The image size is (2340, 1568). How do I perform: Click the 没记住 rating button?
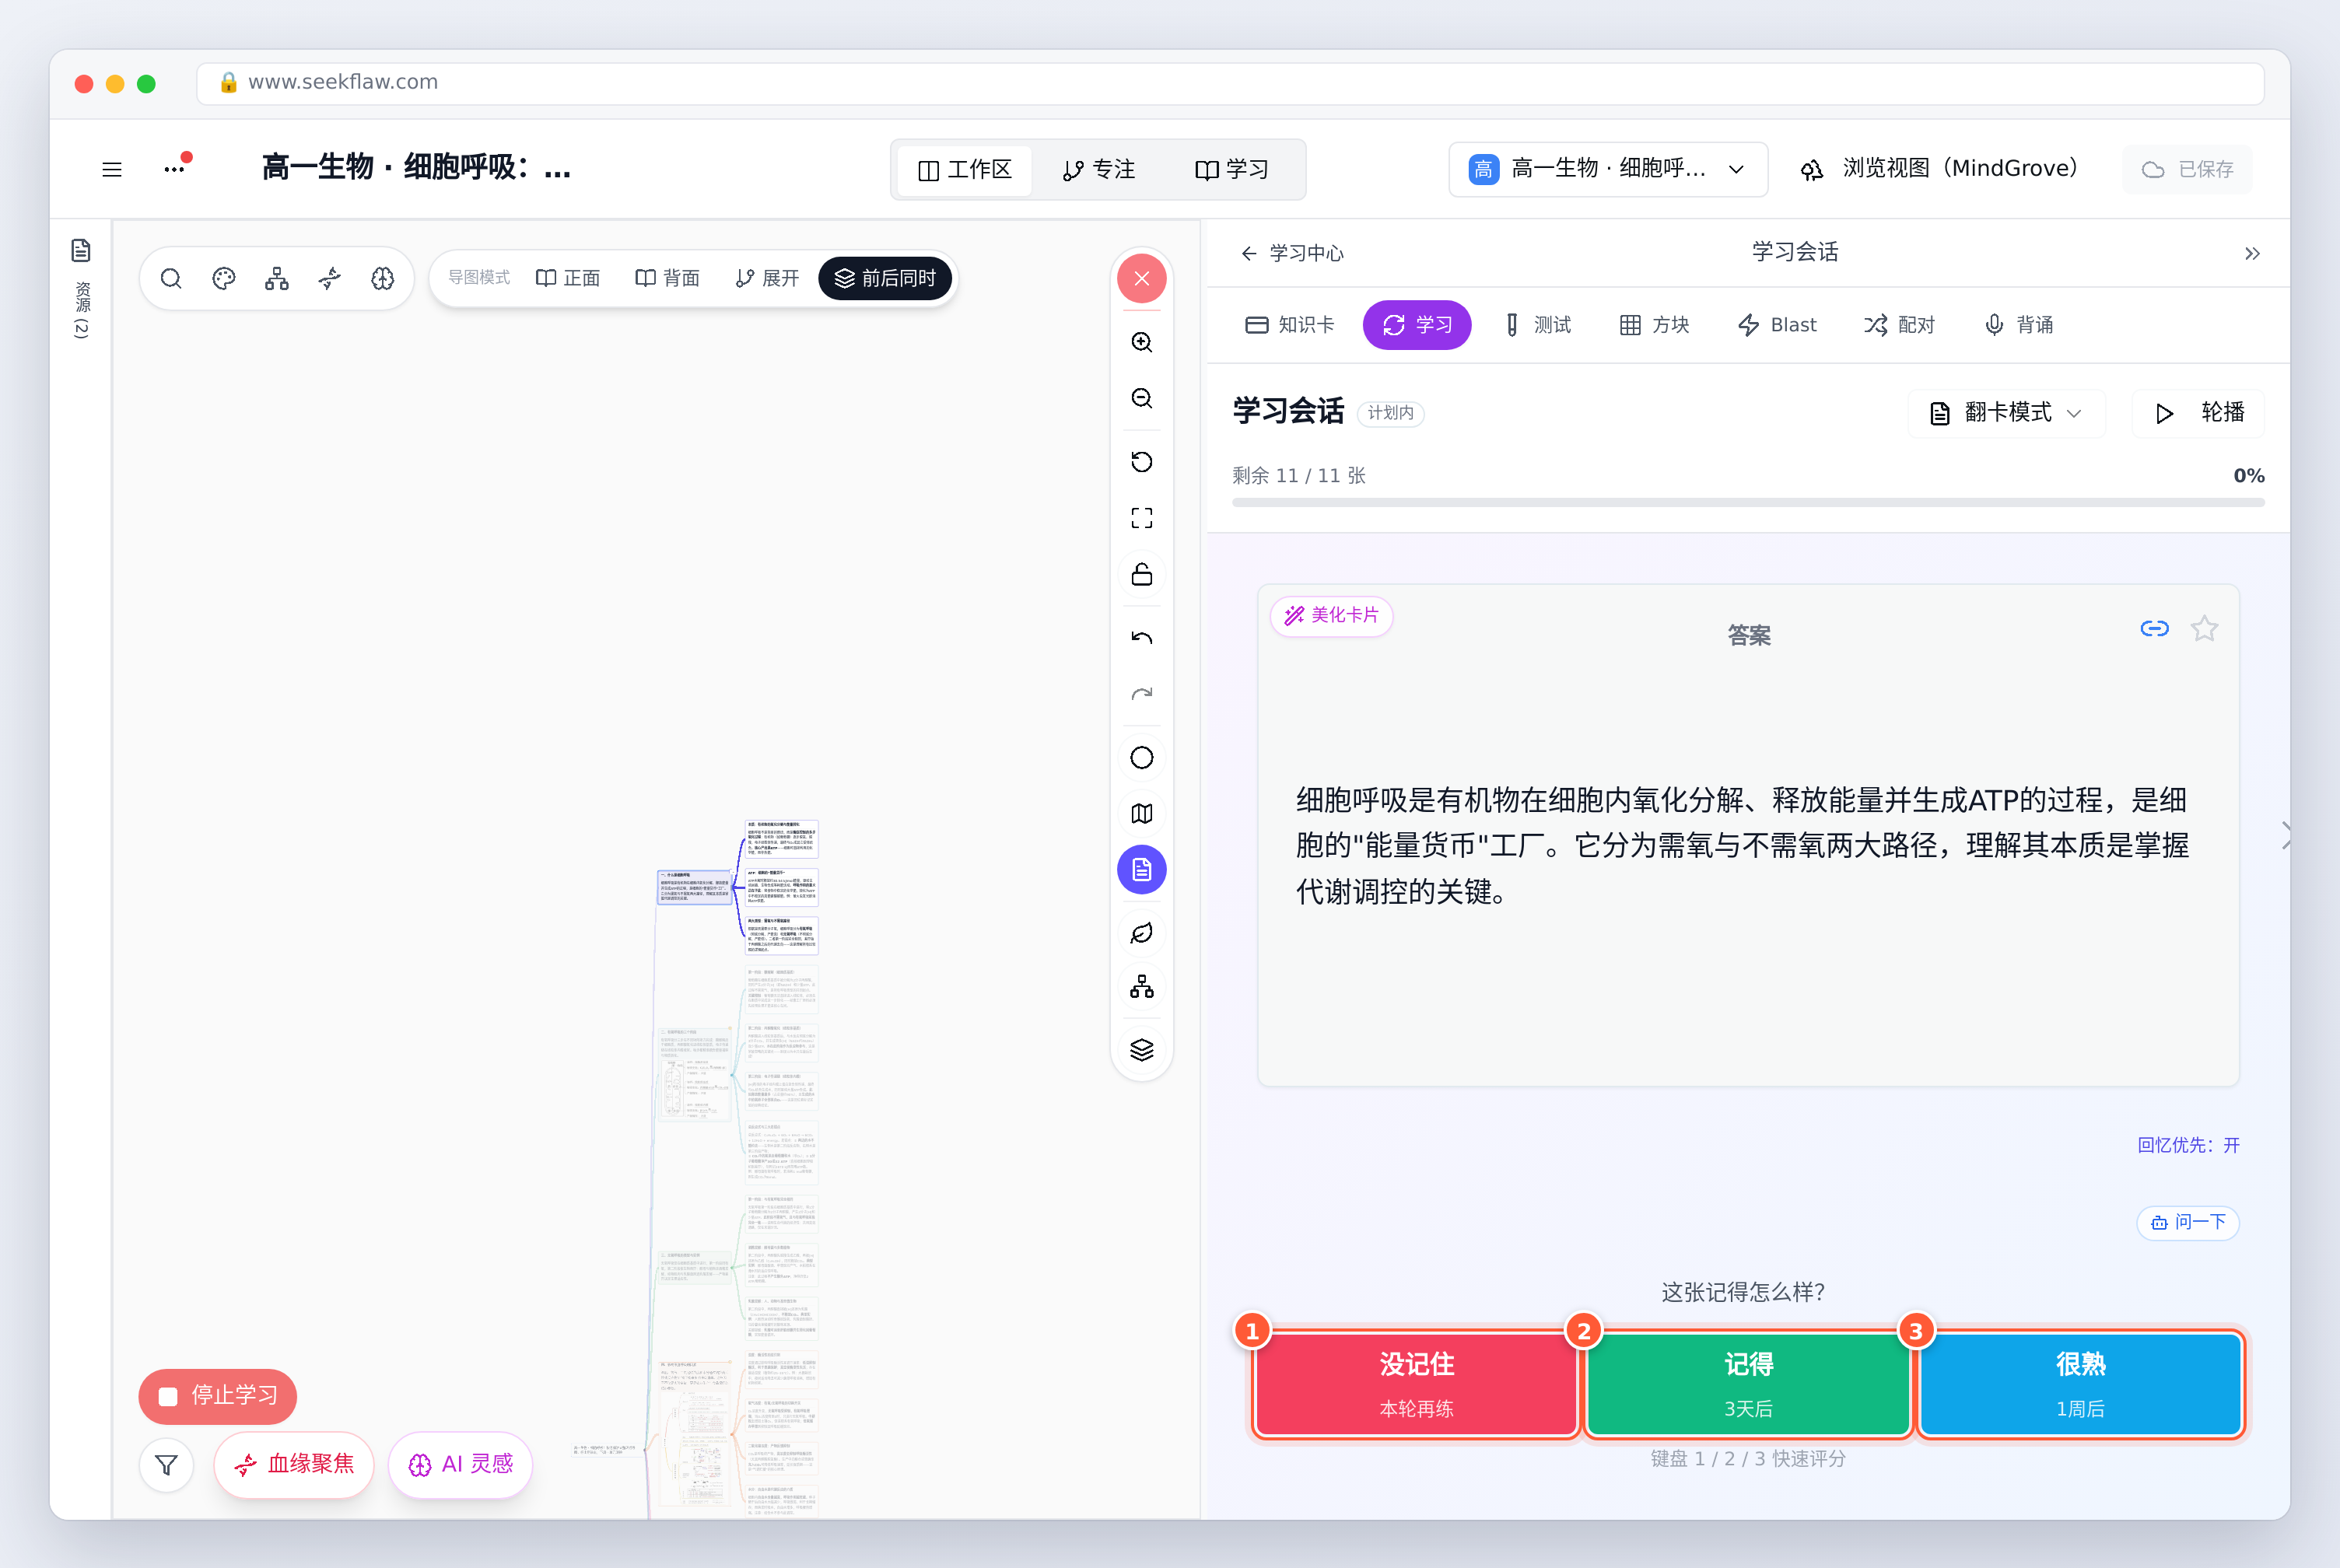(x=1416, y=1385)
